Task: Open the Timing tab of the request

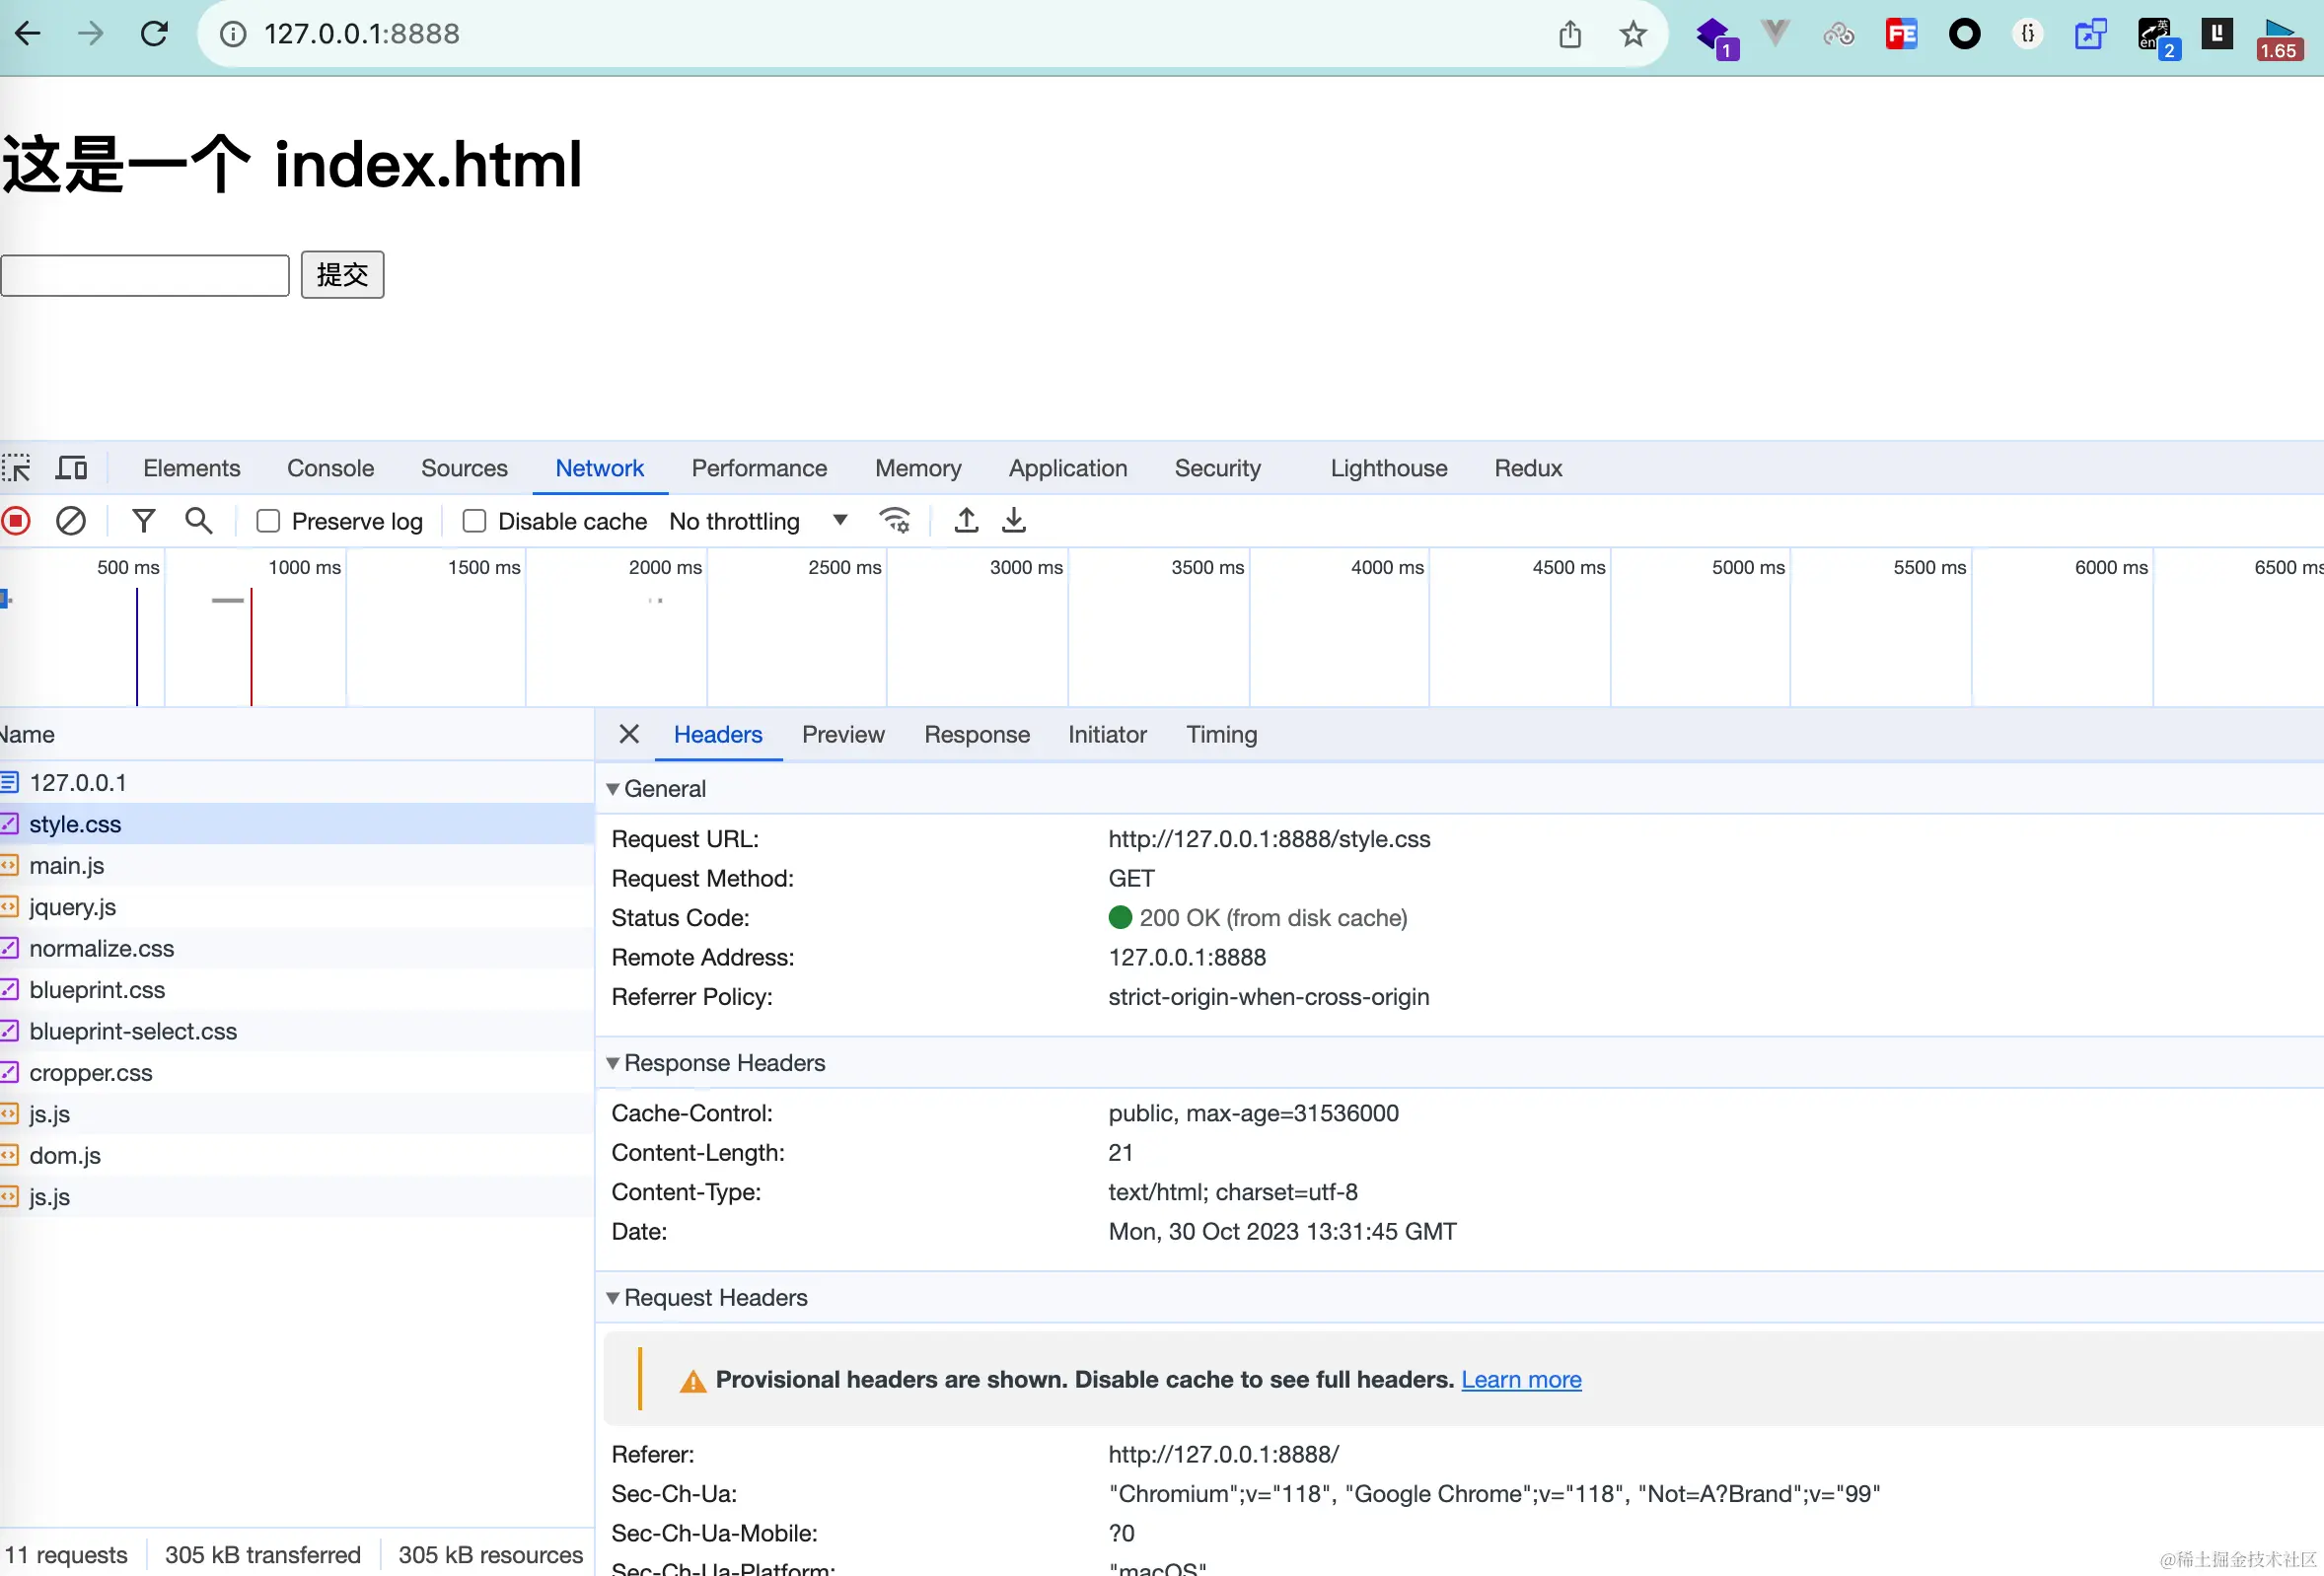Action: 1221,735
